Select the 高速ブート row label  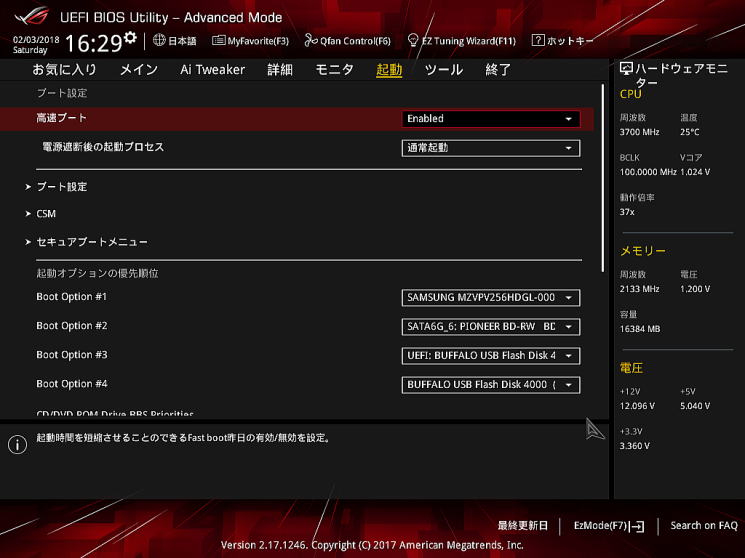[61, 117]
